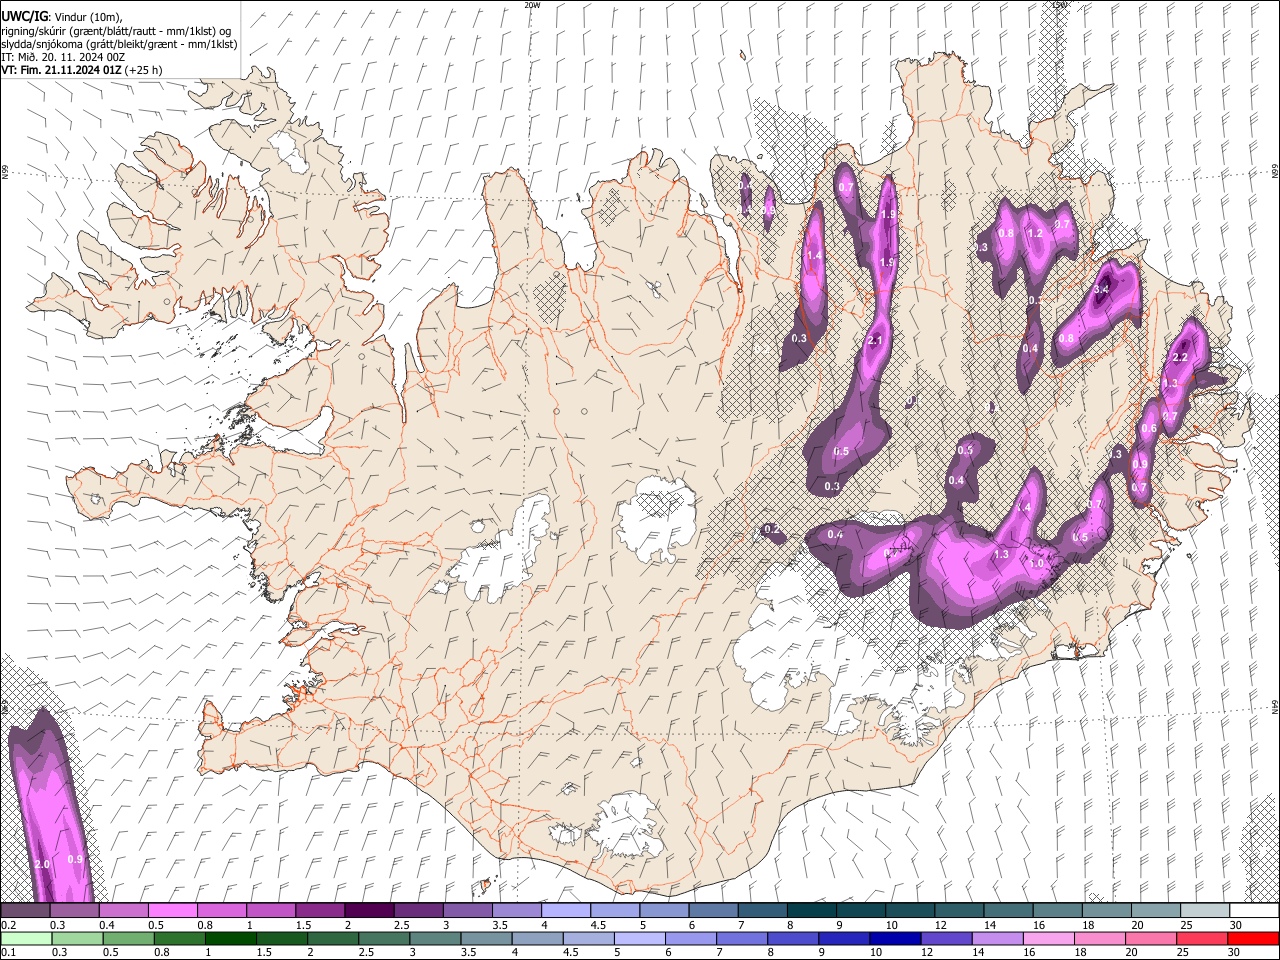
Task: Click the 0.2 label under the purple scale
Action: point(8,925)
